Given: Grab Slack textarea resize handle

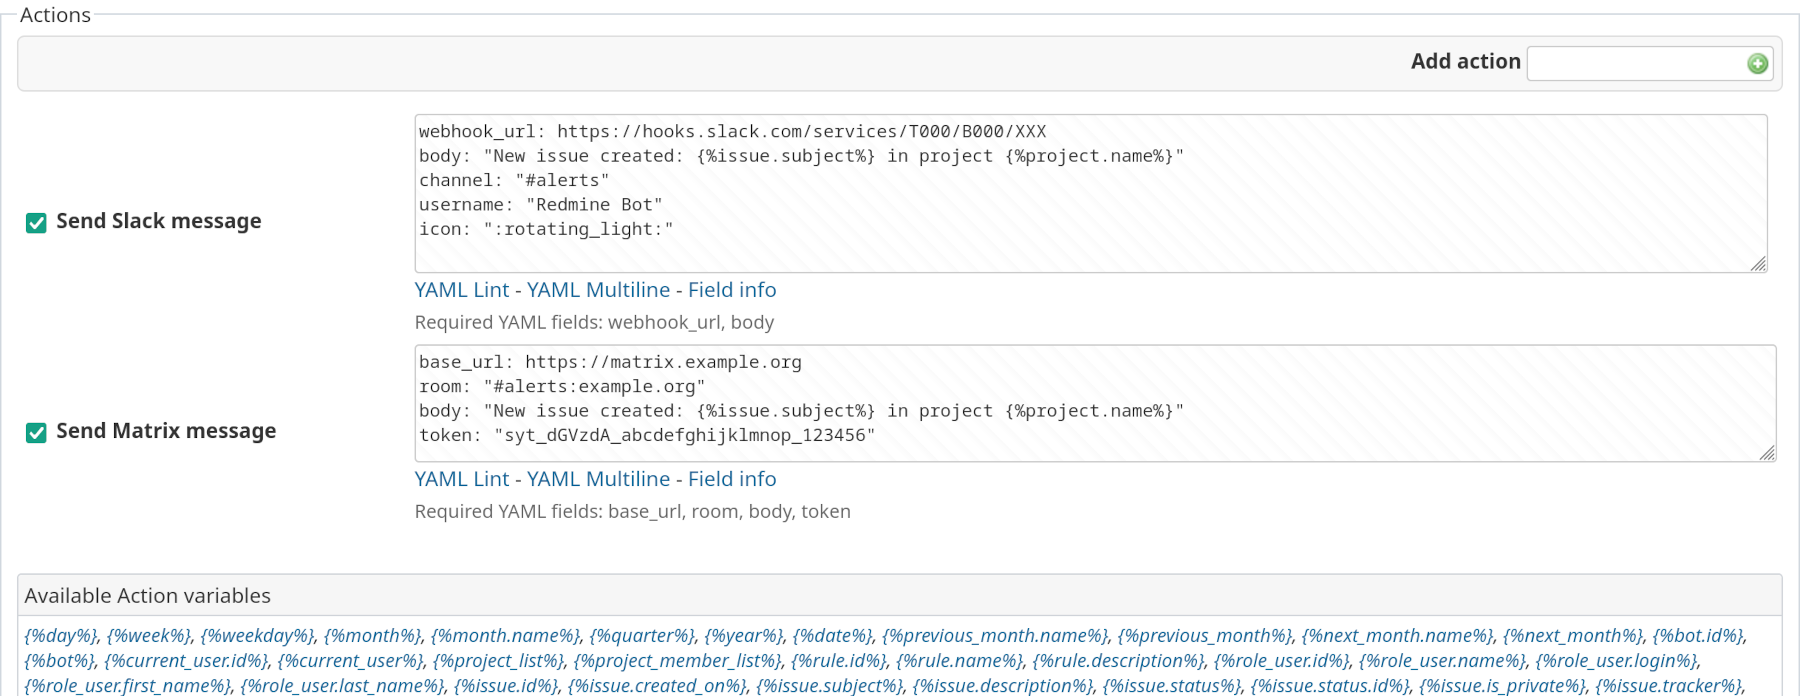Looking at the screenshot, I should [x=1758, y=264].
